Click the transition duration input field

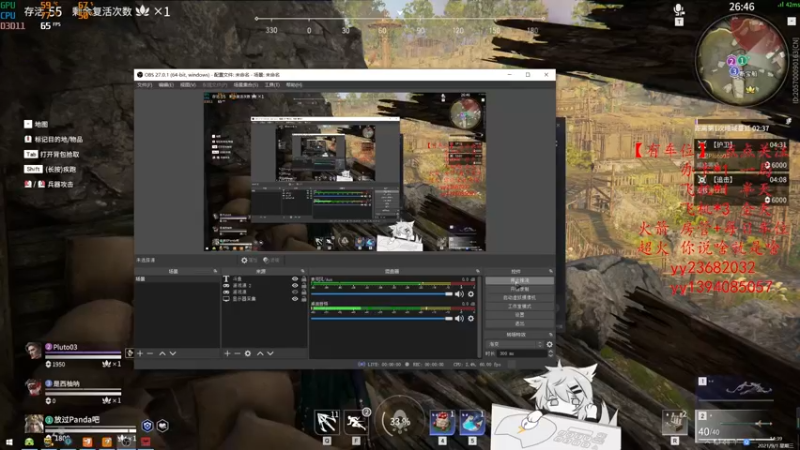coord(521,353)
